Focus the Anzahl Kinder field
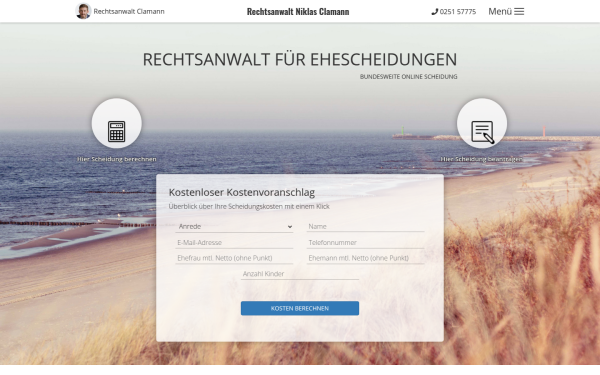Screen dimensions: 600x375 coord(300,274)
